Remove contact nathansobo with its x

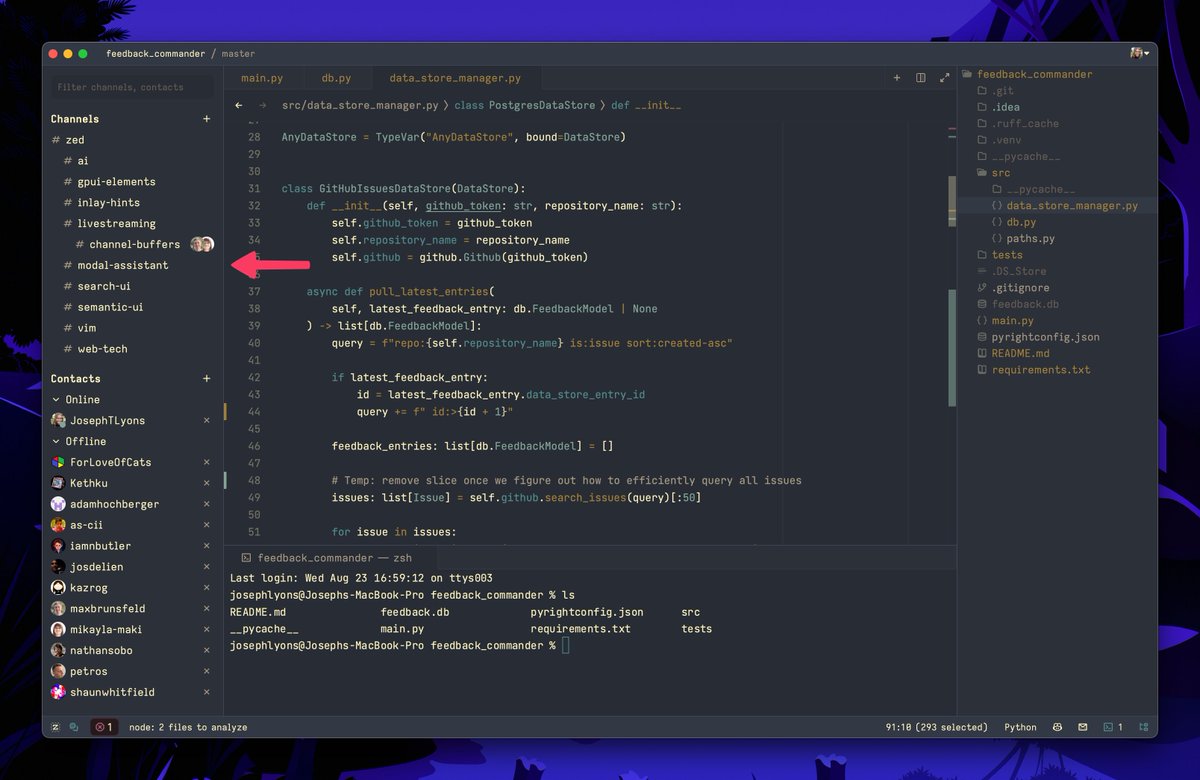point(207,651)
